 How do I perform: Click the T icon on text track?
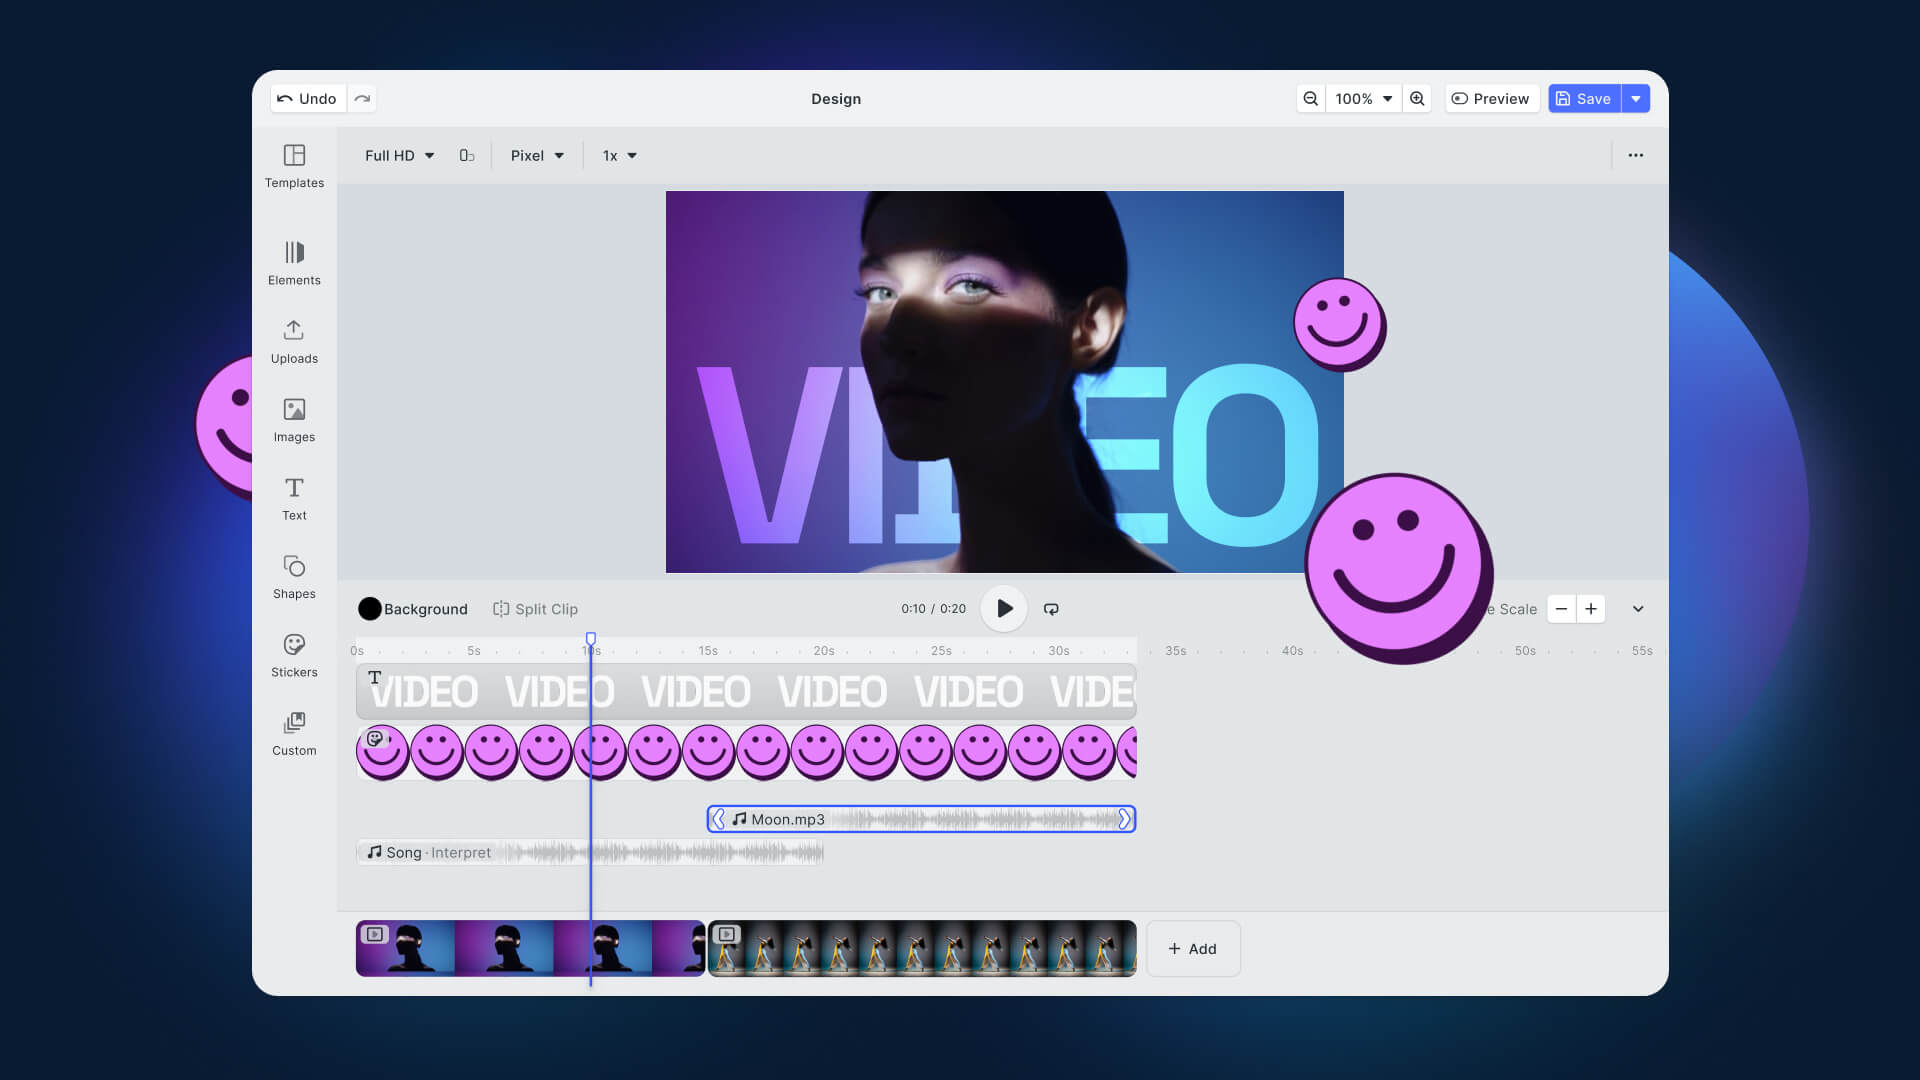(x=375, y=677)
